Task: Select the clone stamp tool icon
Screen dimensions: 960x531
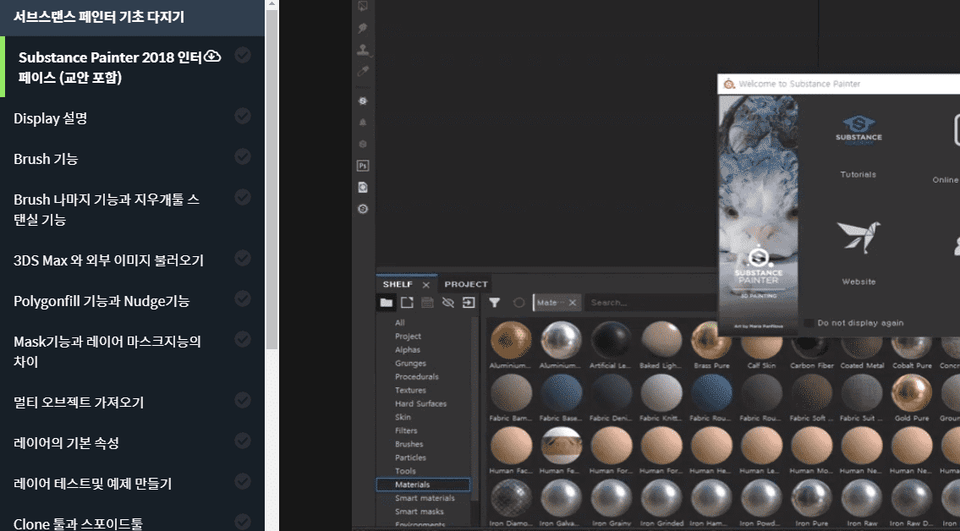Action: [x=363, y=50]
